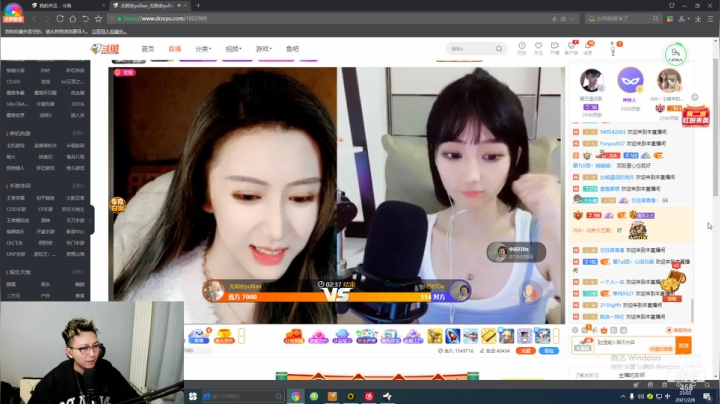The image size is (720, 404).
Task: Click the Douyu logo
Action: coord(105,49)
